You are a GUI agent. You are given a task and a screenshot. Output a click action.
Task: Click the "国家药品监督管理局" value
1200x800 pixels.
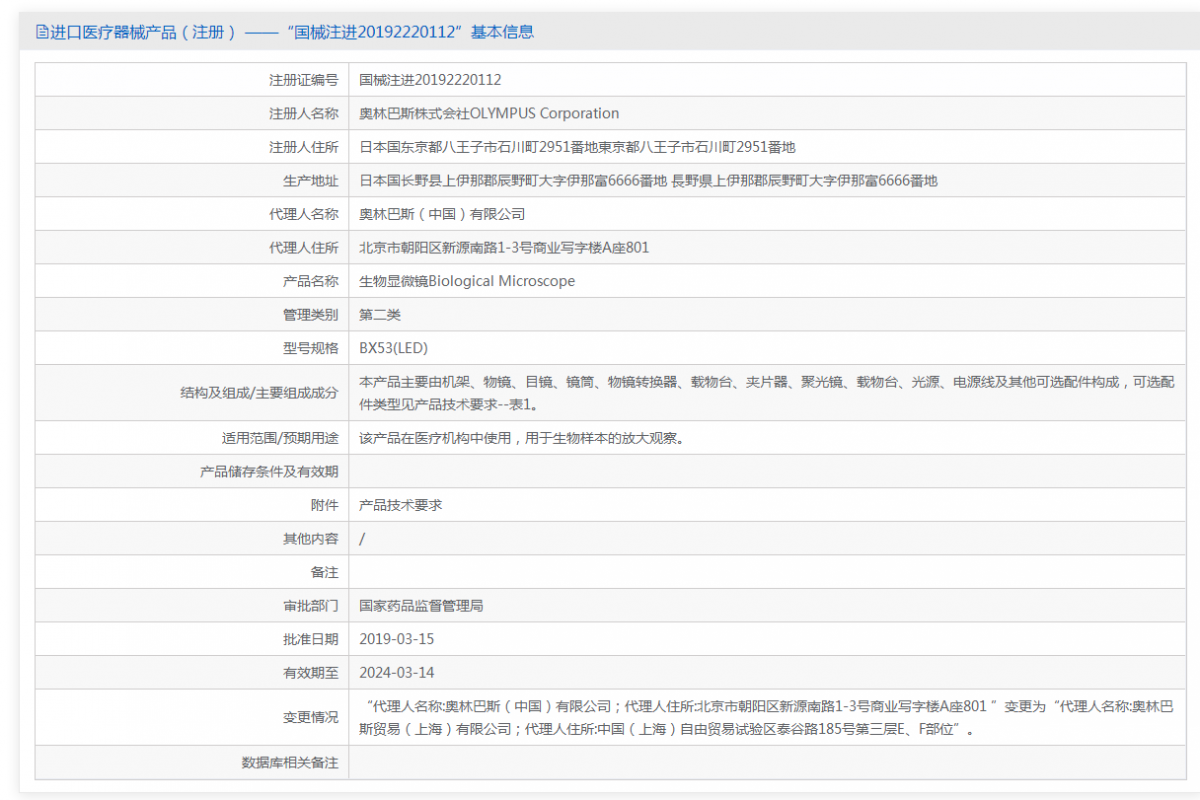(x=422, y=606)
